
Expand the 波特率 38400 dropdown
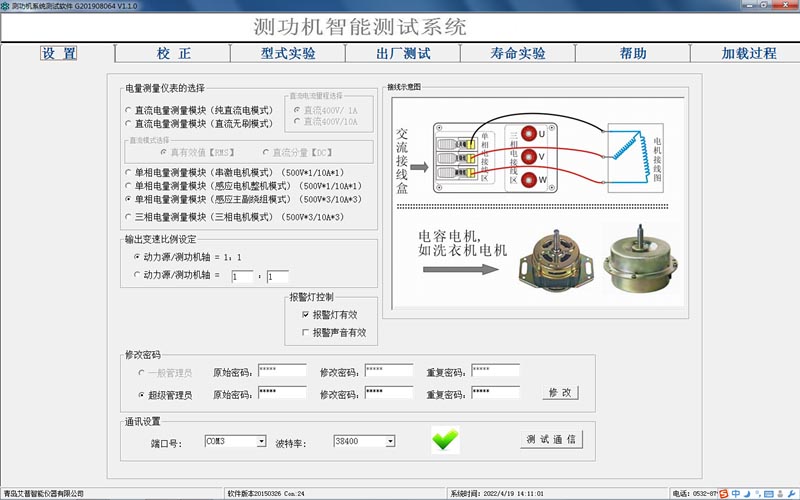coord(390,440)
